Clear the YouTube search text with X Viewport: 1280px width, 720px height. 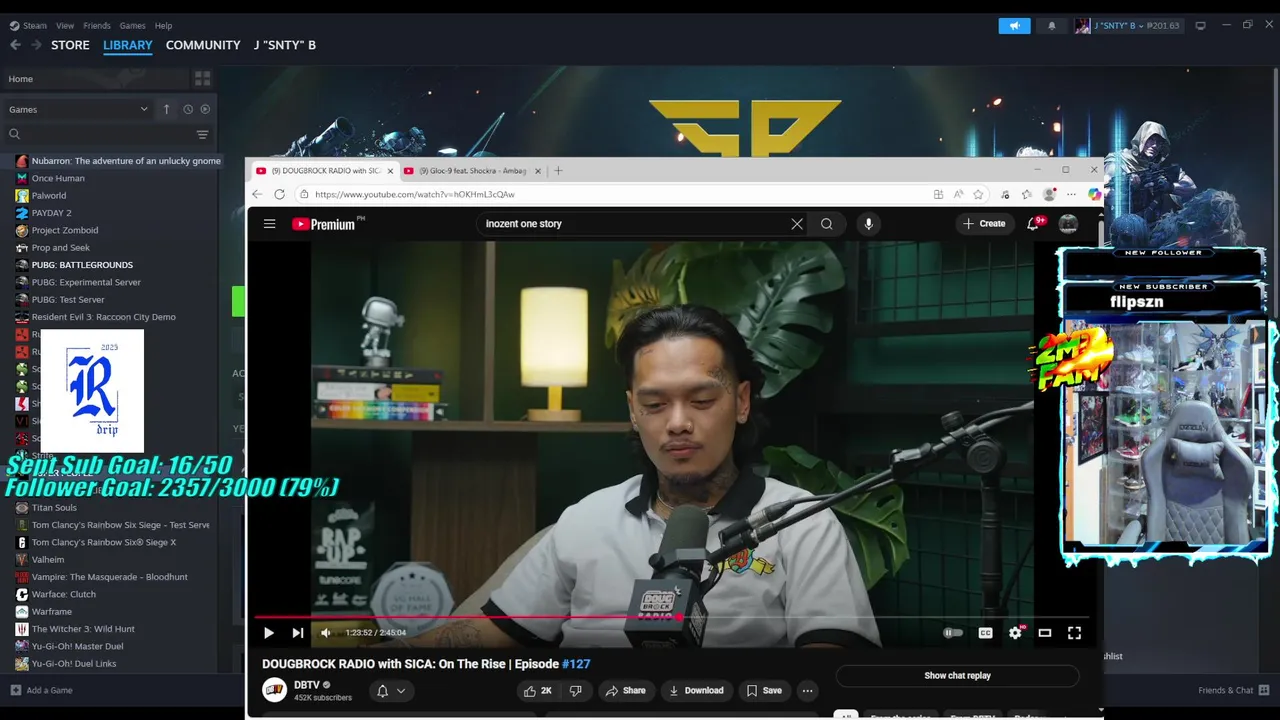pyautogui.click(x=797, y=224)
